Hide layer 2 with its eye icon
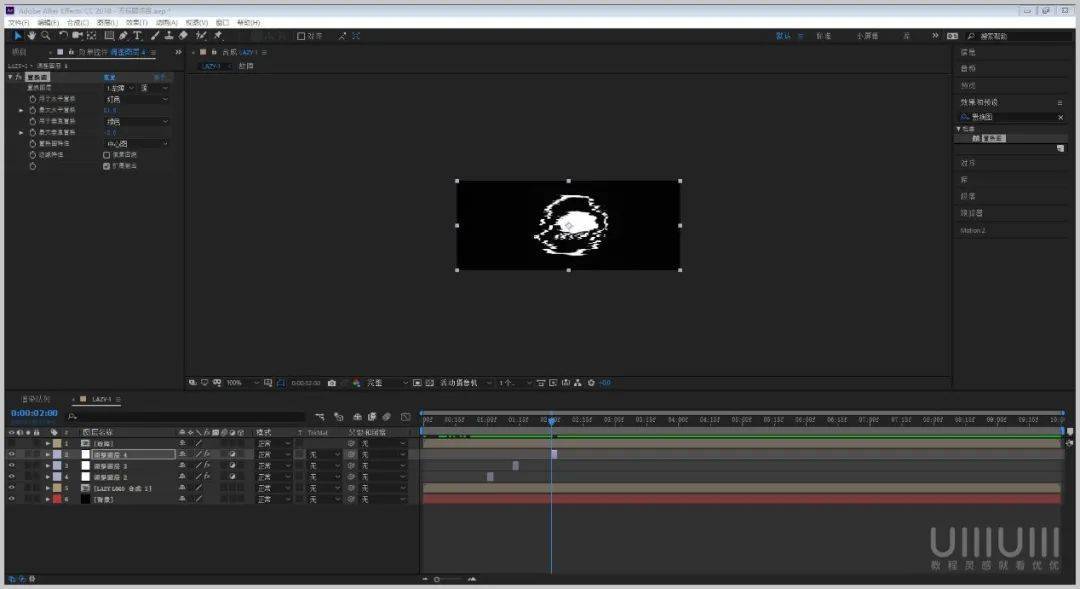1080x589 pixels. point(12,455)
